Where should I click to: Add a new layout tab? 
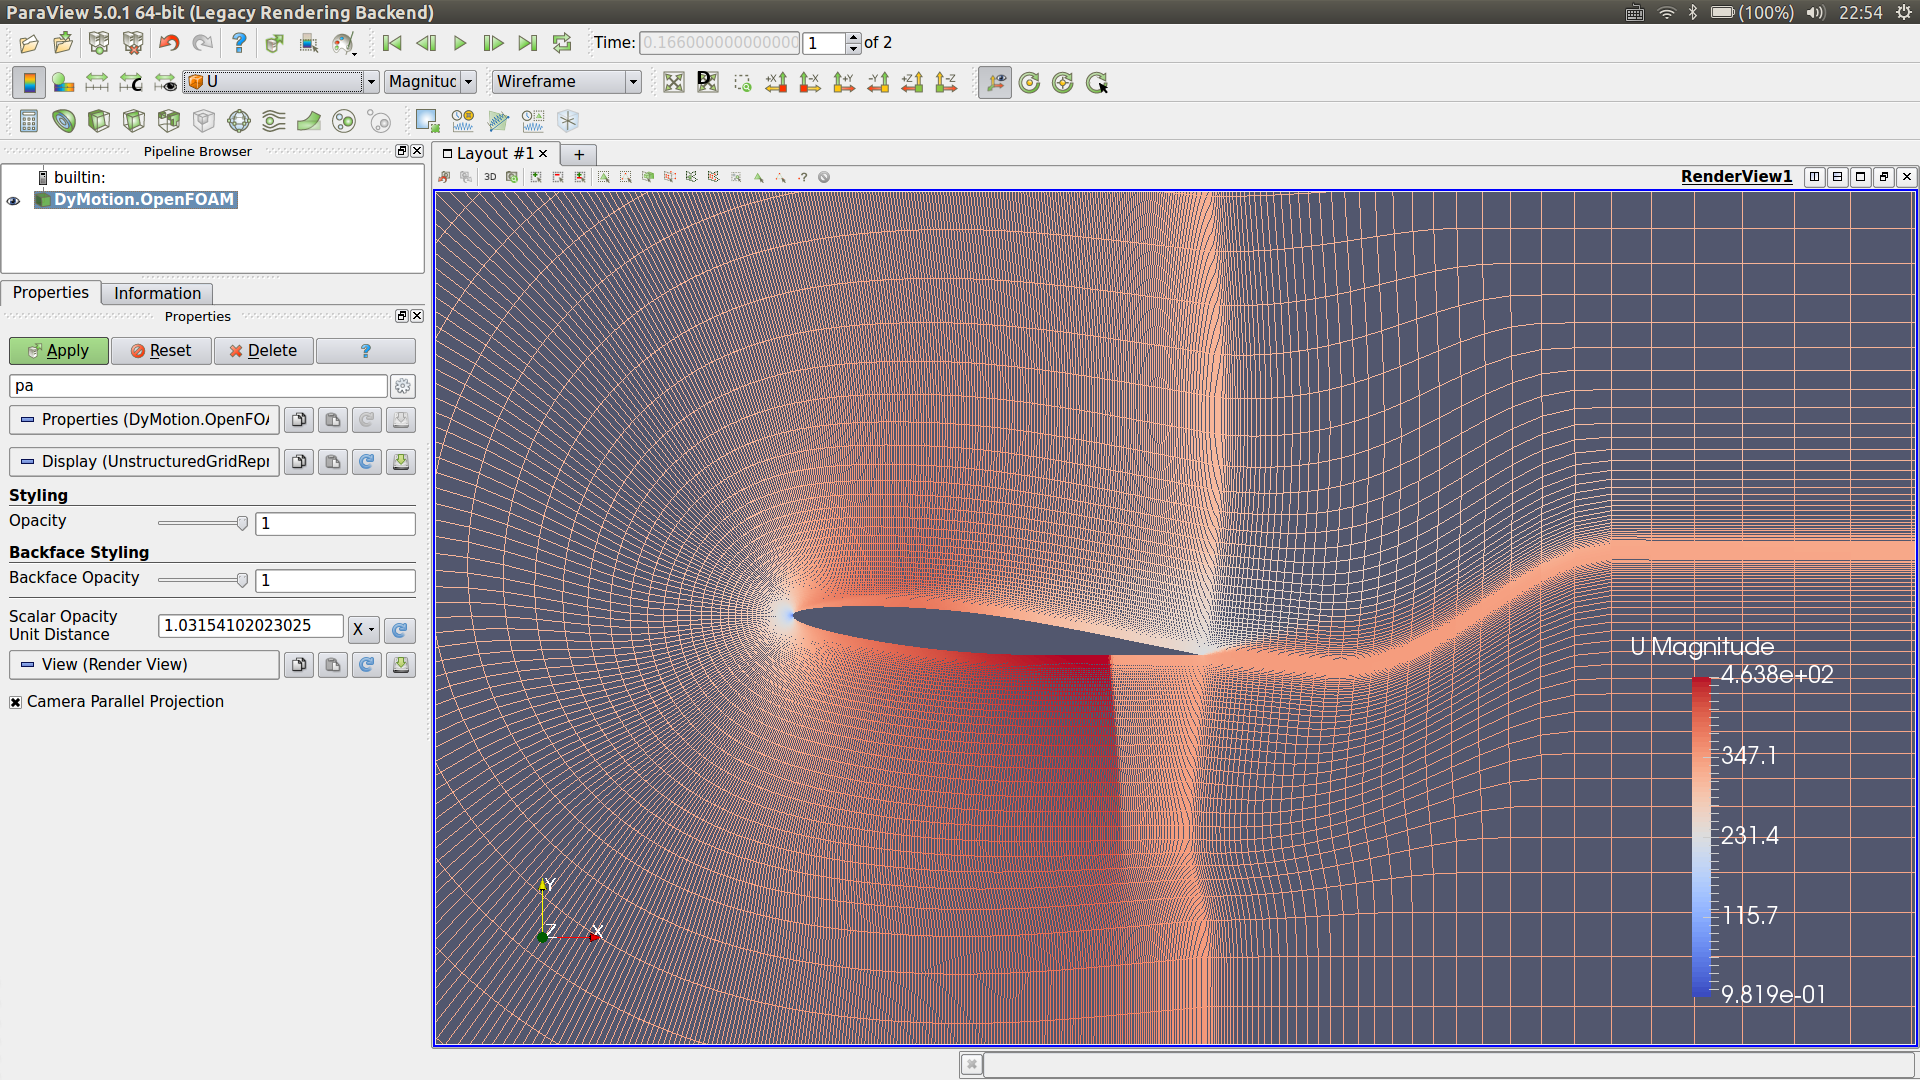pos(578,155)
